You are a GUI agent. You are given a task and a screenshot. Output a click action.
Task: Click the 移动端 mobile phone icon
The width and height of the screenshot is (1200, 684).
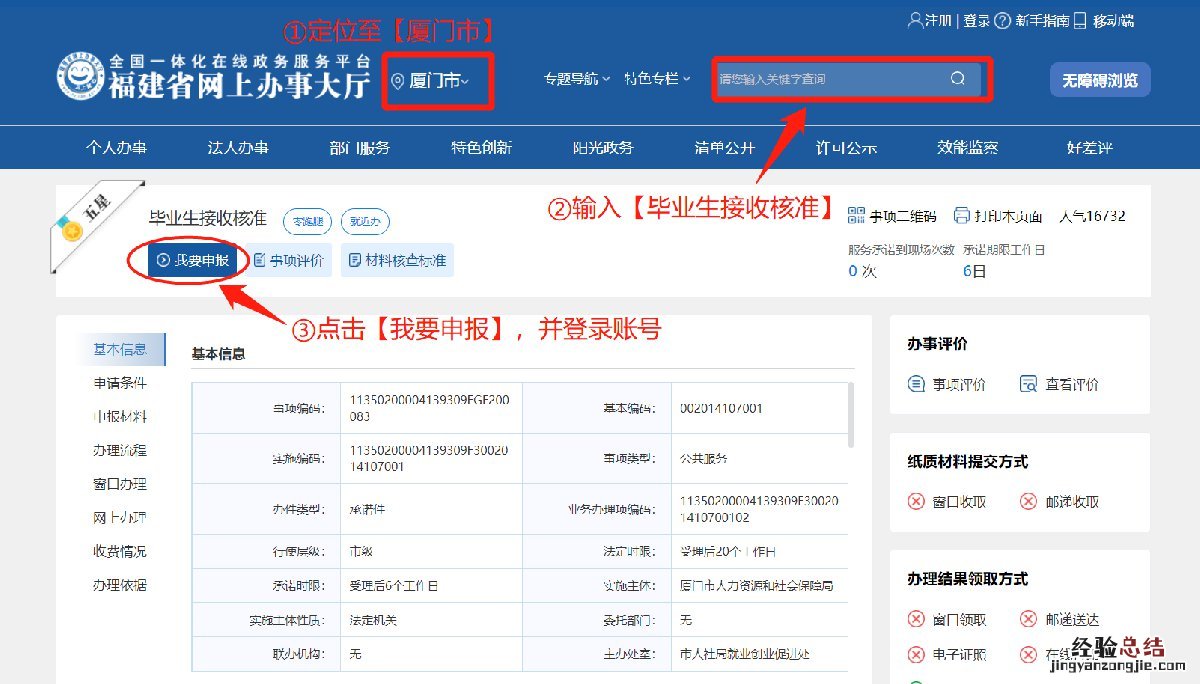click(1080, 20)
